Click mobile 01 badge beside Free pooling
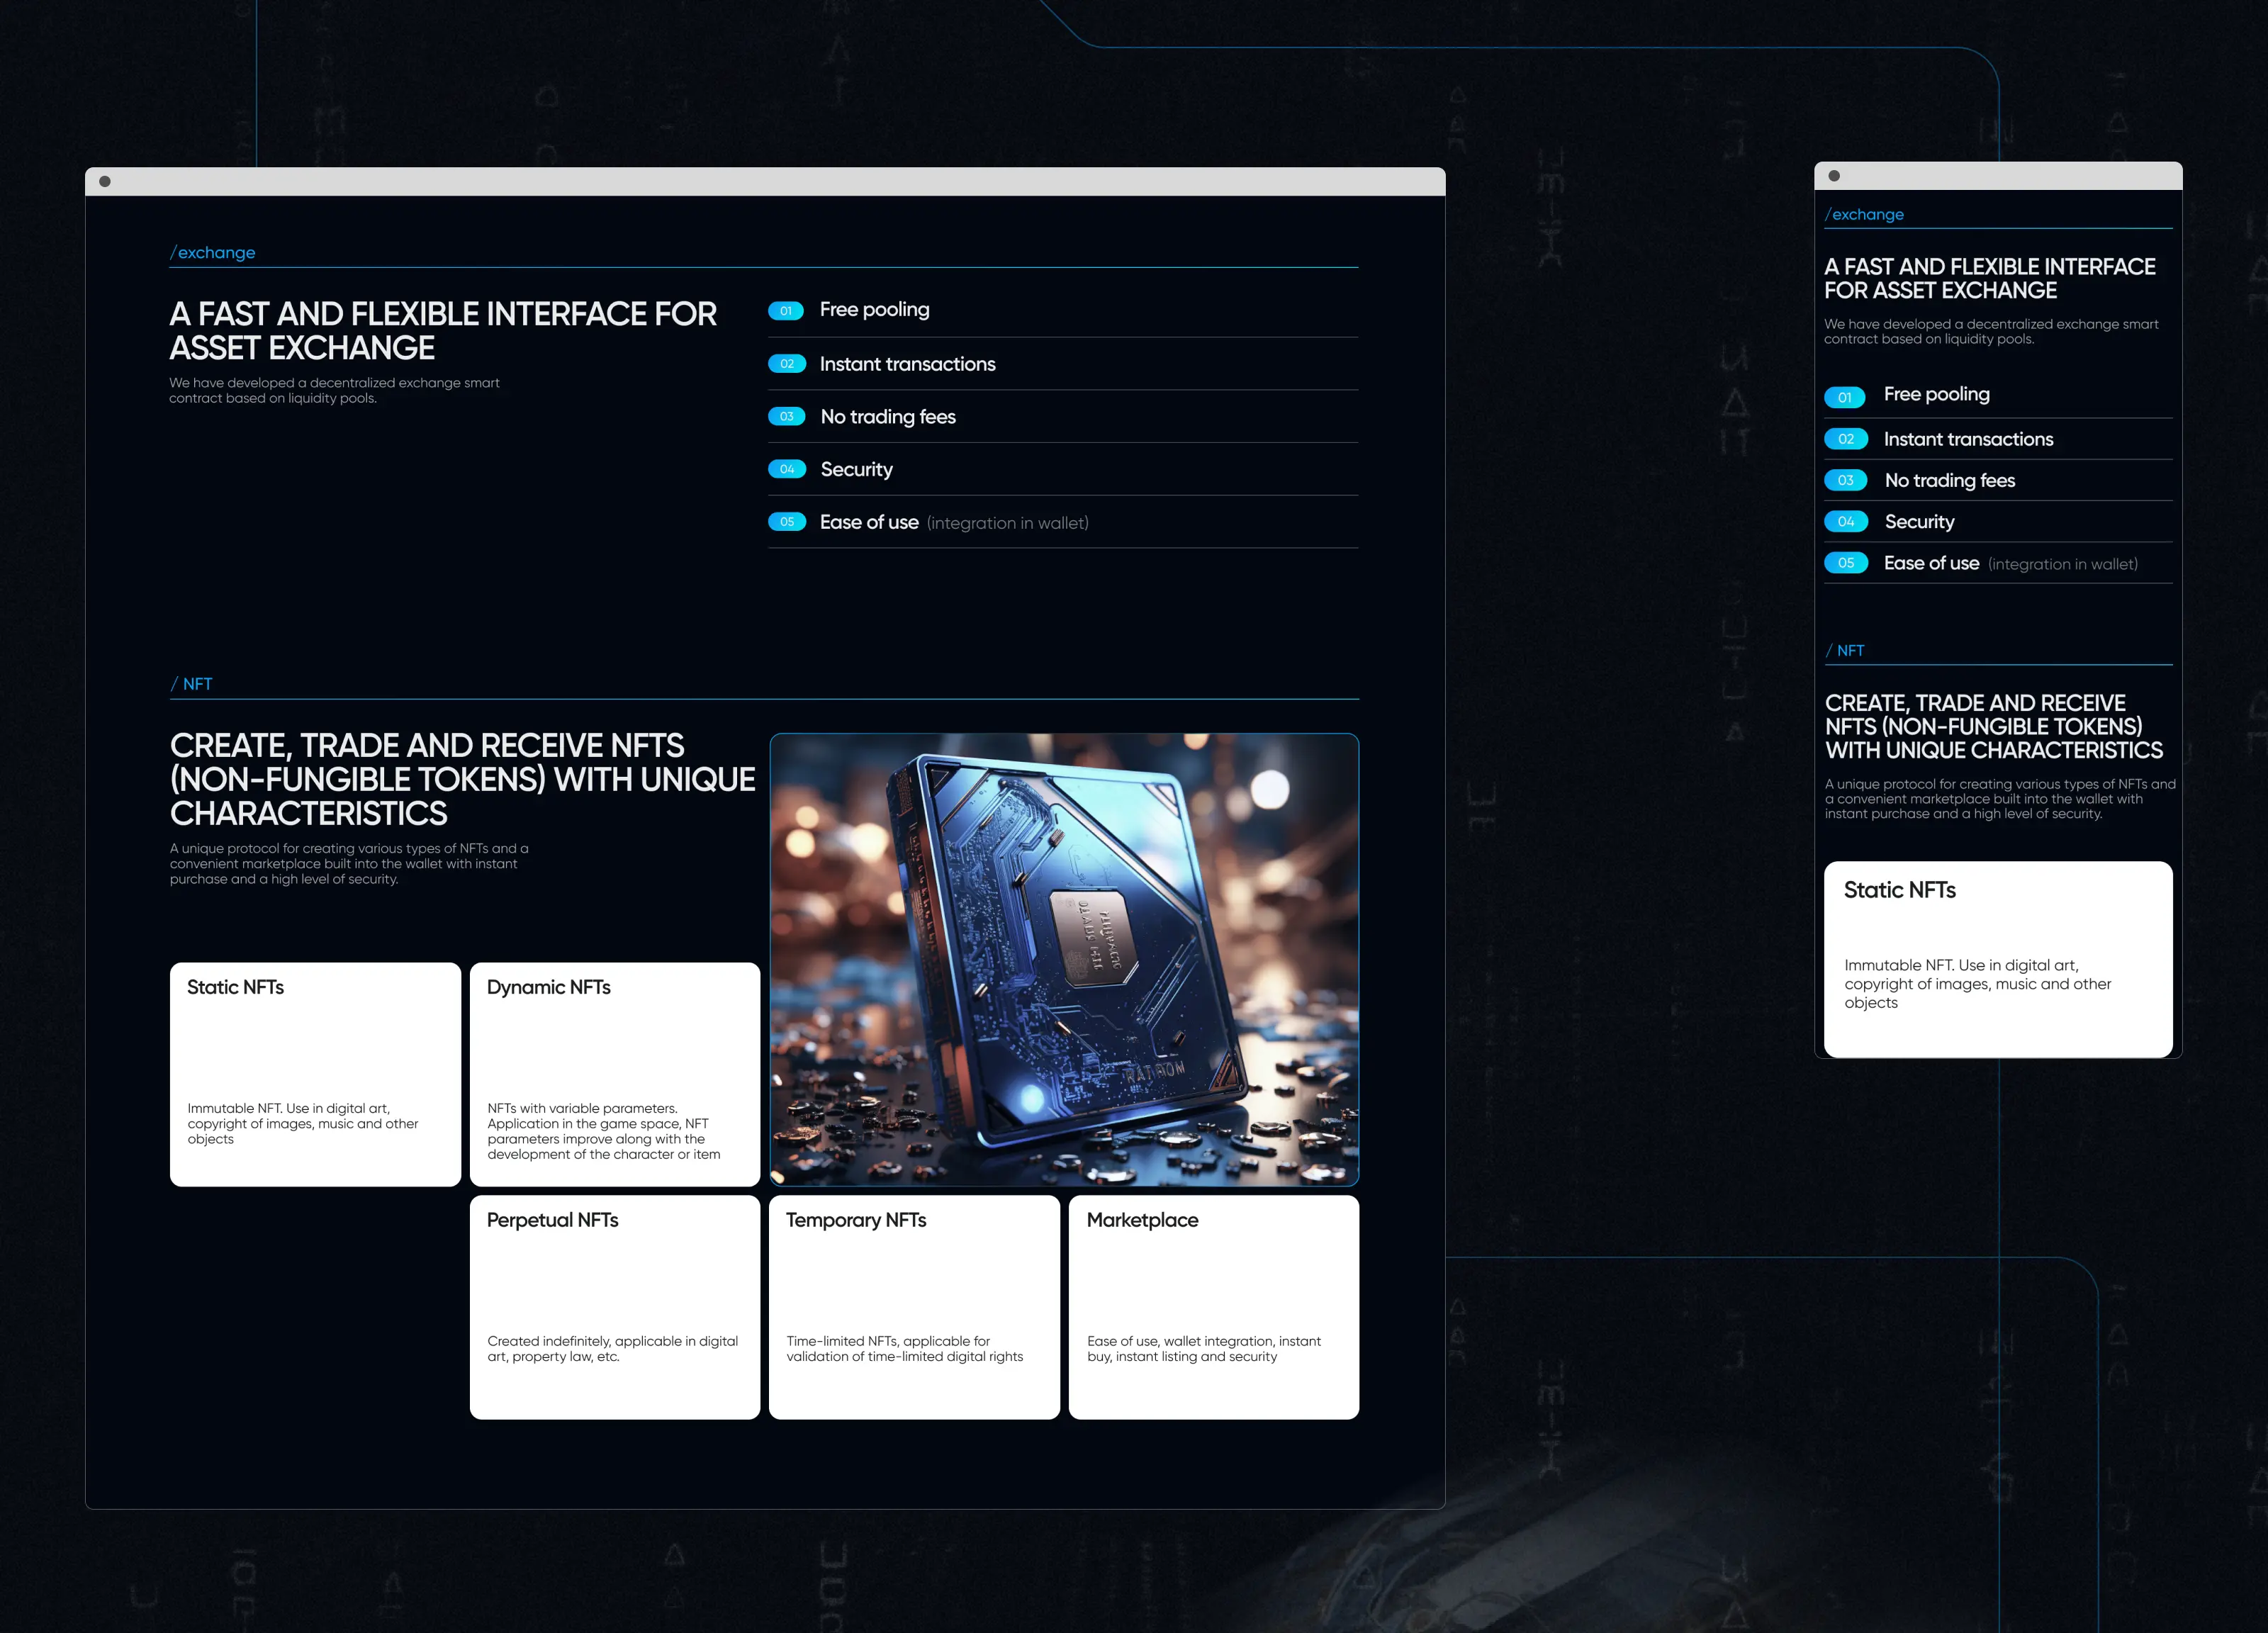This screenshot has width=2268, height=1633. point(1845,397)
